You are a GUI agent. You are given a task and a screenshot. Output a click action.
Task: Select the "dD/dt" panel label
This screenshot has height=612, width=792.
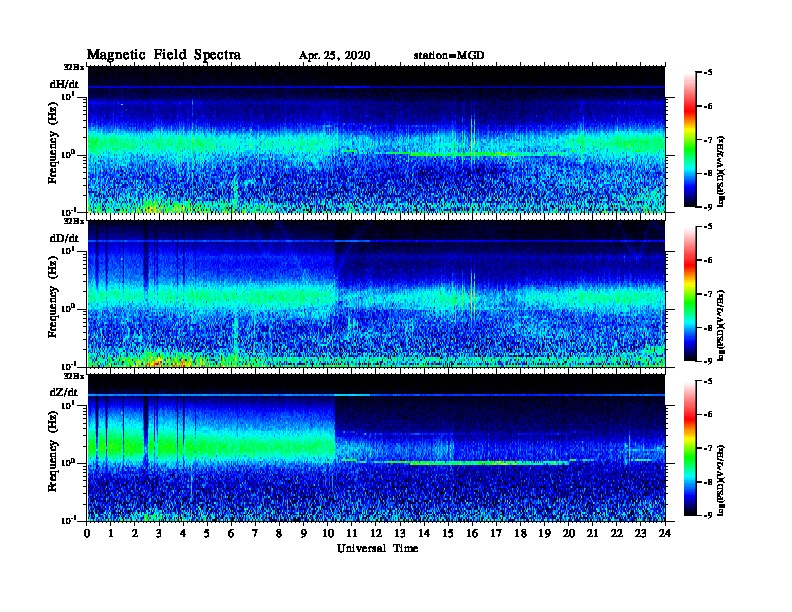tap(64, 238)
